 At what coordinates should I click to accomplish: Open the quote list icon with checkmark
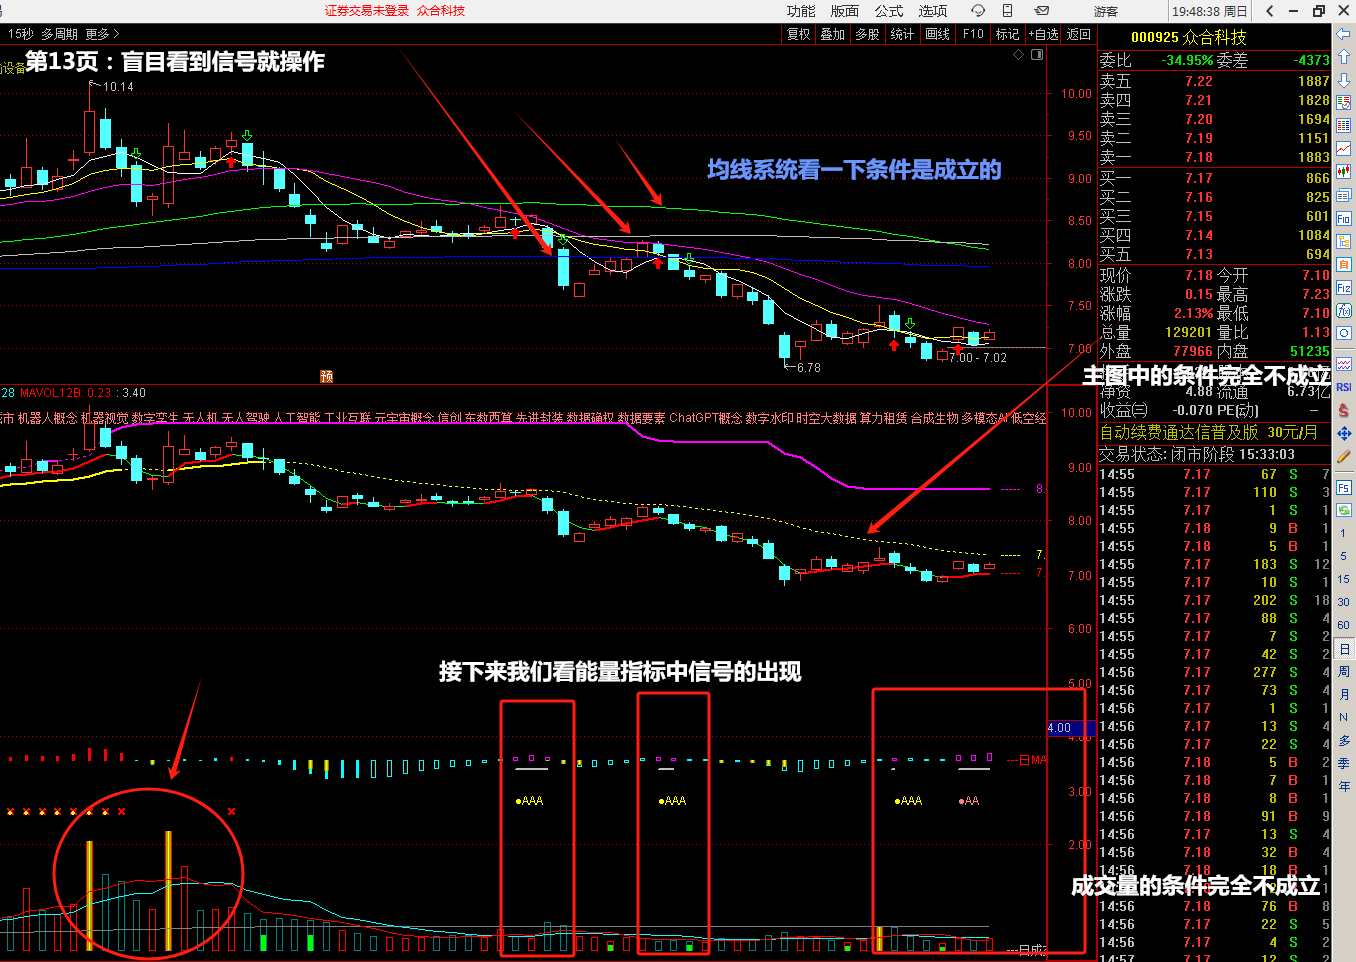tap(1344, 103)
